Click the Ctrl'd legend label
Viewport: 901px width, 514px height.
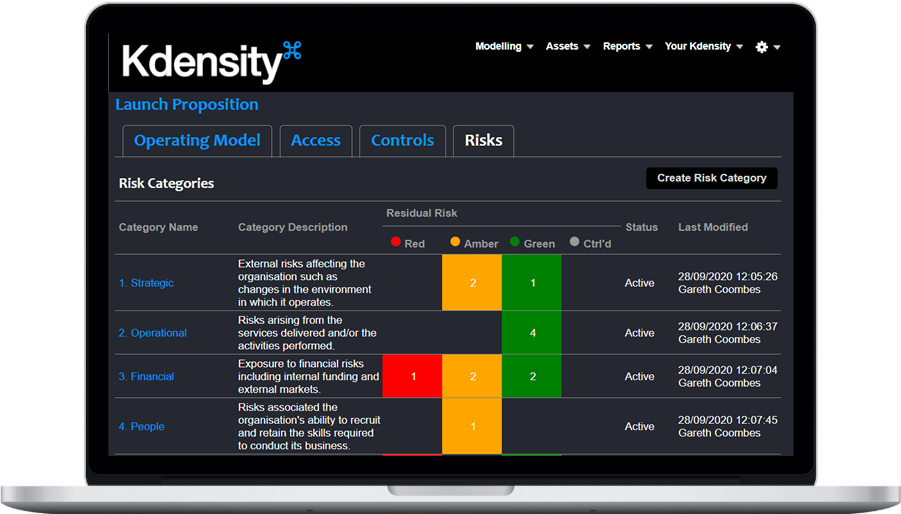pos(597,244)
